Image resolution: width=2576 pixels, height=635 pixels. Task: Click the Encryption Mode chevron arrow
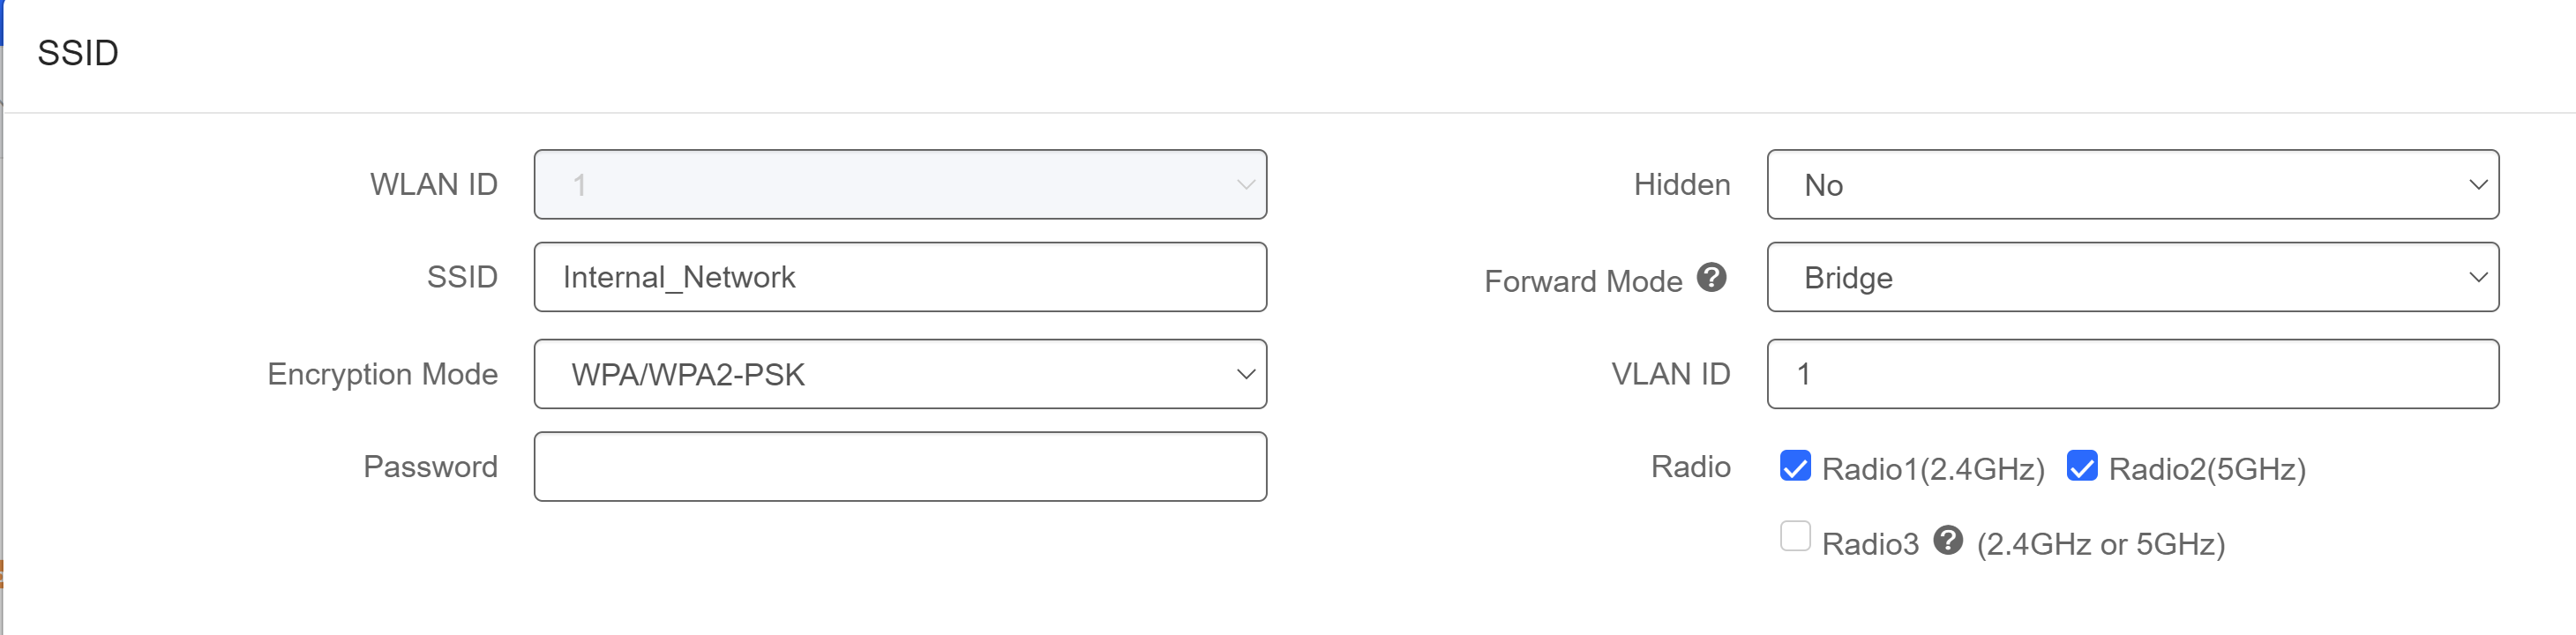pyautogui.click(x=1245, y=374)
